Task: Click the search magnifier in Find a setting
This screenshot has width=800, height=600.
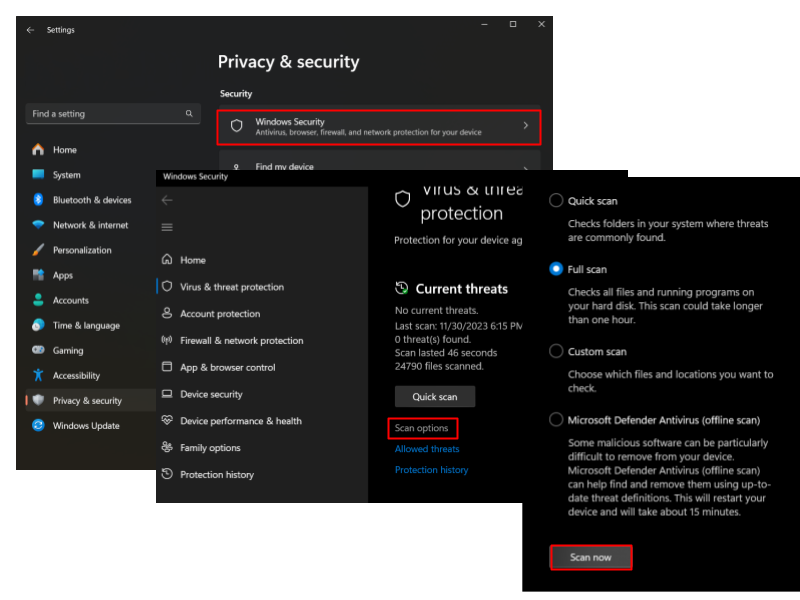Action: [189, 113]
